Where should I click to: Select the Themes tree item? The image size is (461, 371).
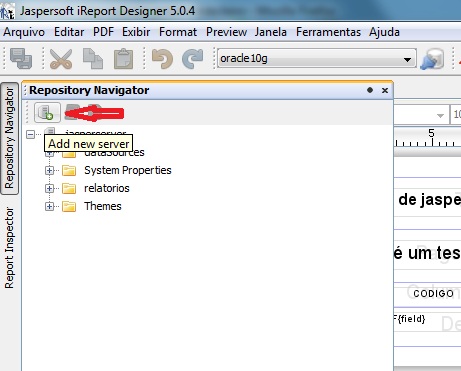[x=103, y=206]
